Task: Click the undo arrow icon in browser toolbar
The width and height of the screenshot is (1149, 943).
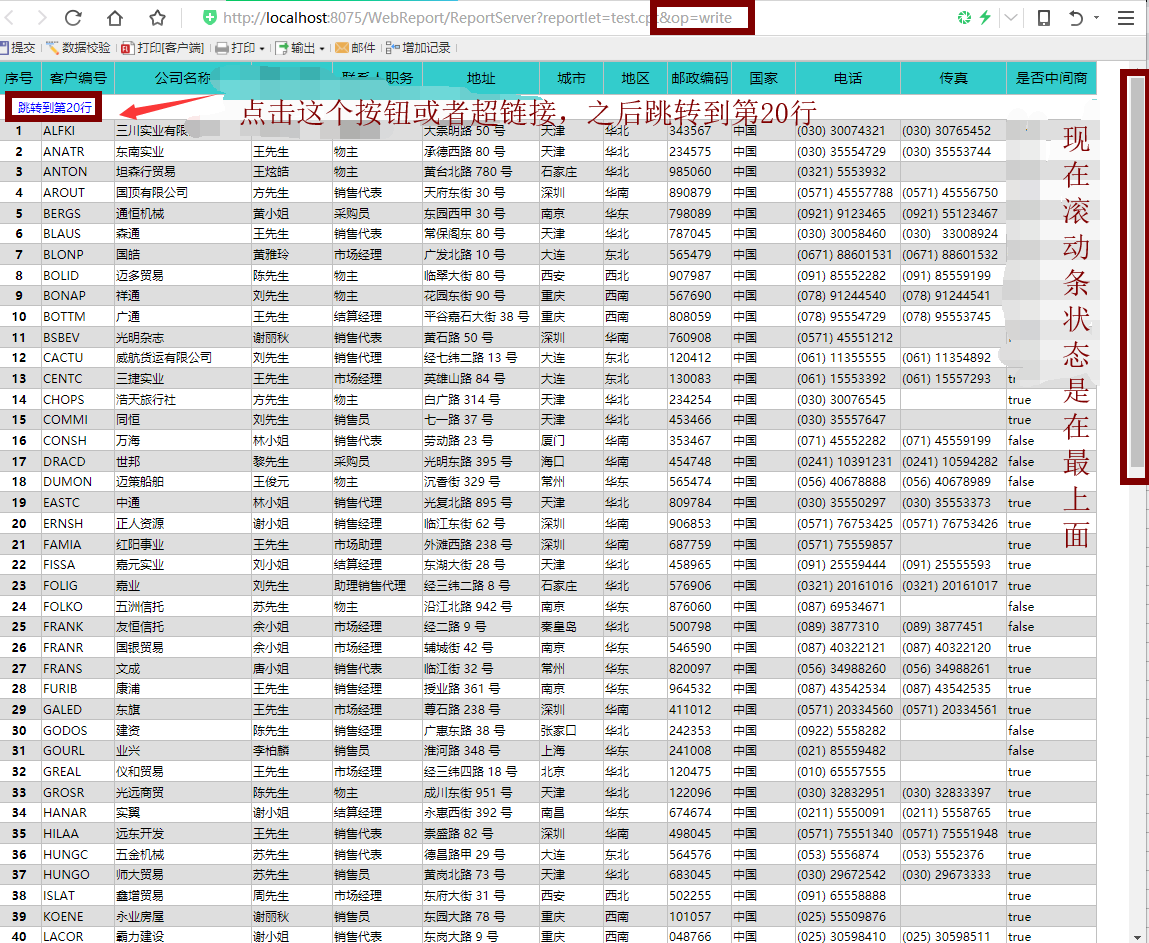Action: coord(1076,18)
